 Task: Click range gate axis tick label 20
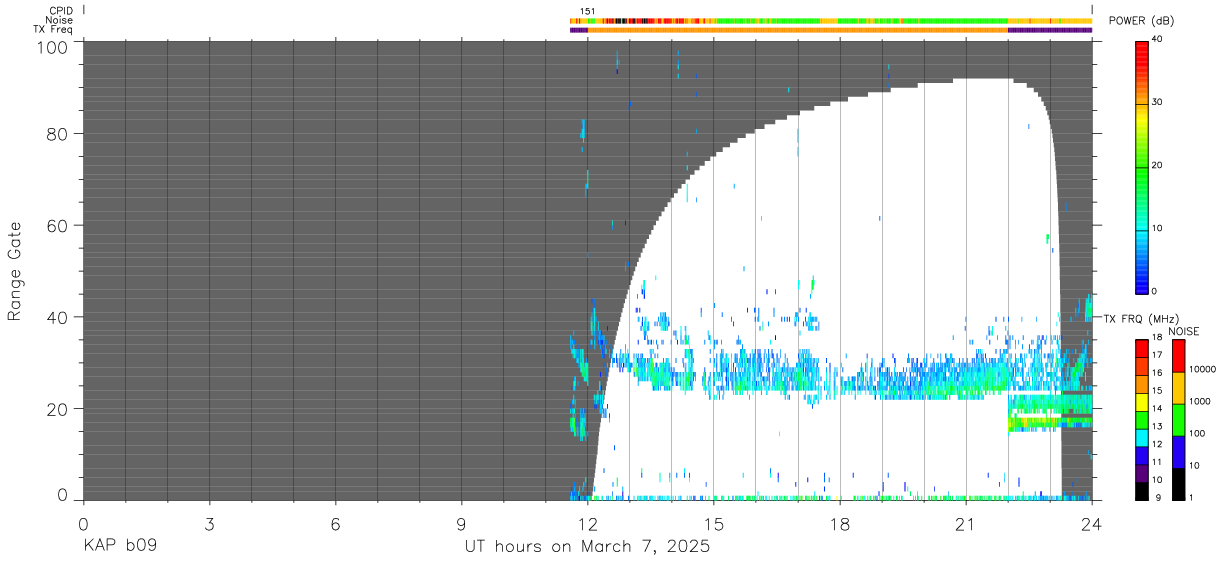click(x=58, y=409)
